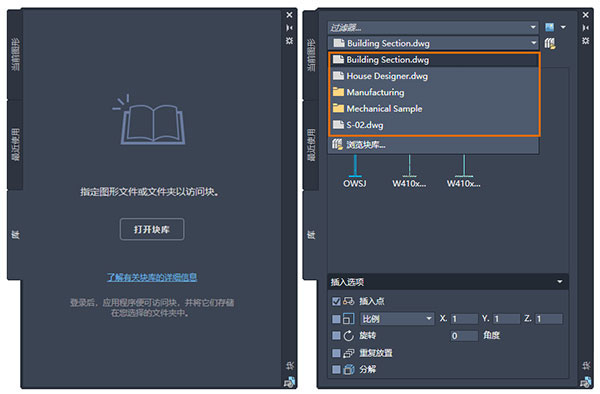Viewport: 600px width, 394px height.
Task: Click the Mechanical Sample folder icon
Action: [x=338, y=108]
